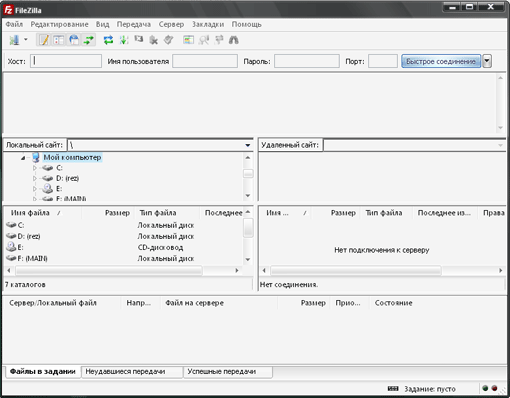Screen dimensions: 510x398
Task: Click the Быстрое соединение button
Action: [x=441, y=61]
